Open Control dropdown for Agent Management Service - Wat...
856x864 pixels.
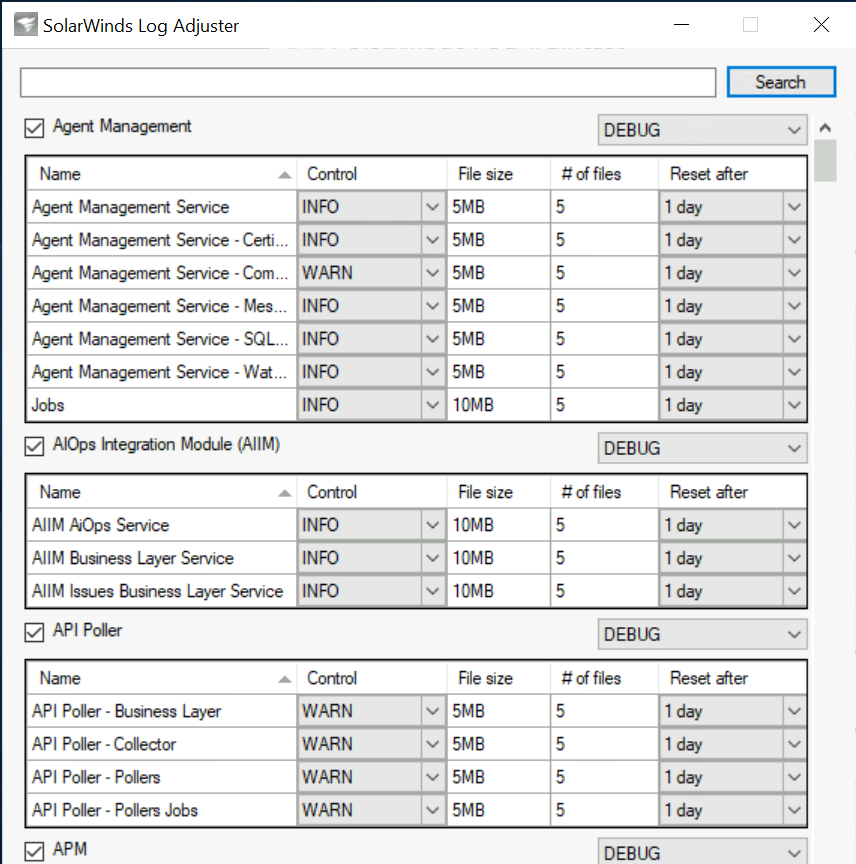[x=371, y=372]
